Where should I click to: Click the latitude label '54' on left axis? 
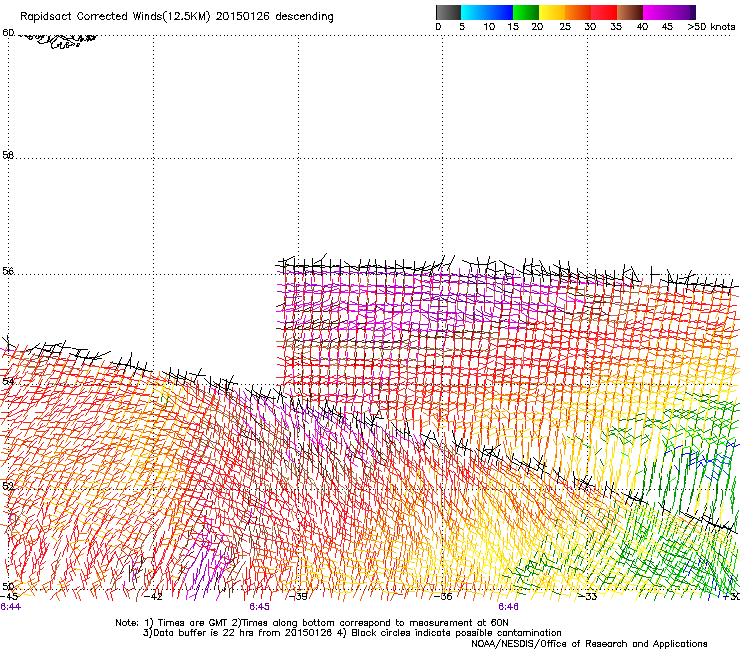click(x=8, y=381)
